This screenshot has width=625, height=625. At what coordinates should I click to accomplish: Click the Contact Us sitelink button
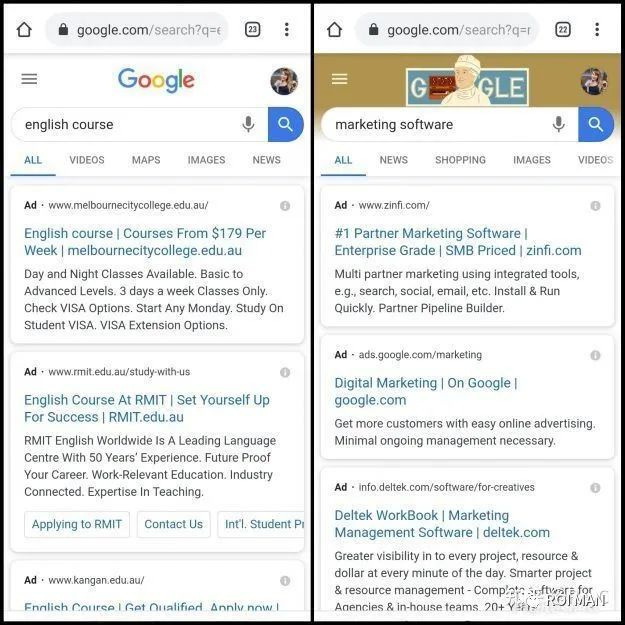click(x=173, y=524)
